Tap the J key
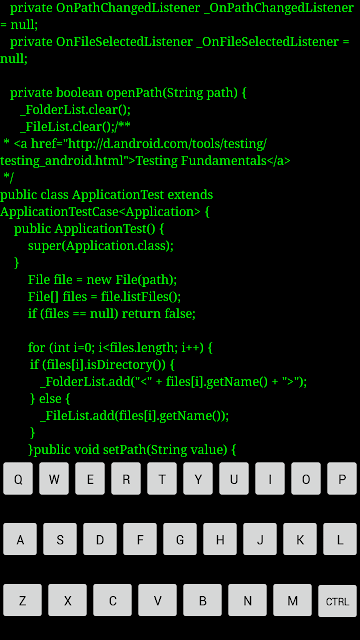Image resolution: width=360 pixels, height=640 pixels. click(x=260, y=539)
